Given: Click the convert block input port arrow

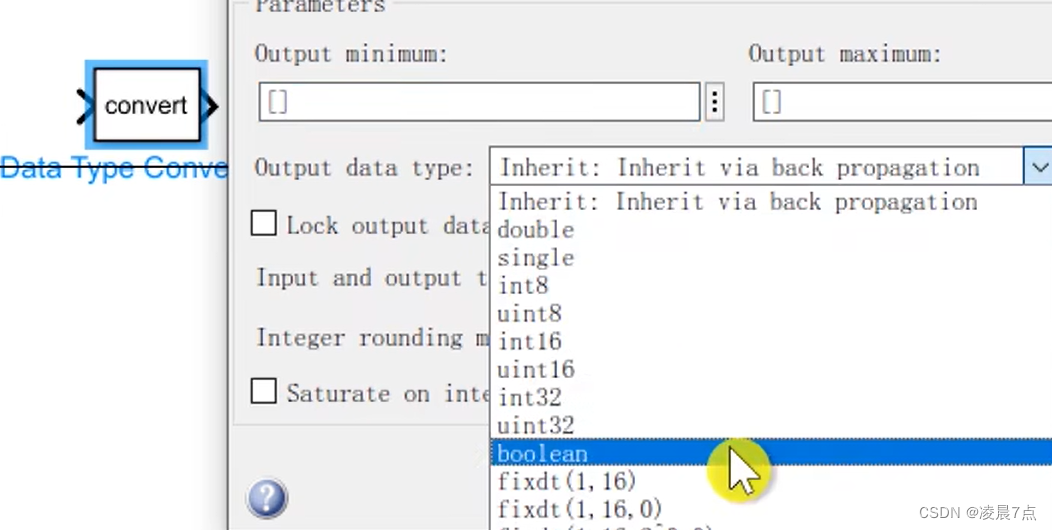Looking at the screenshot, I should 84,106.
